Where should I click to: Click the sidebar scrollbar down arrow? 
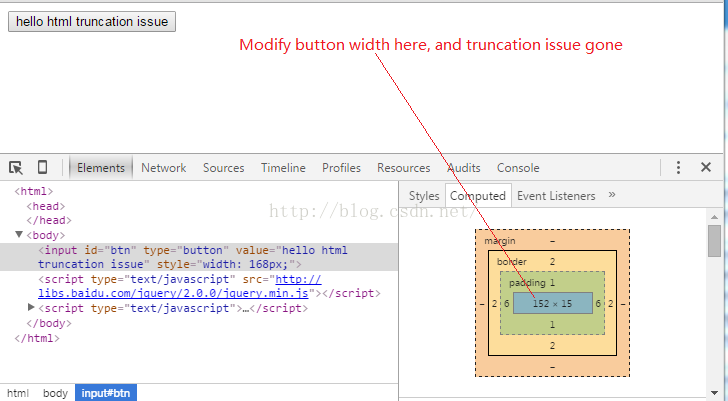(714, 394)
